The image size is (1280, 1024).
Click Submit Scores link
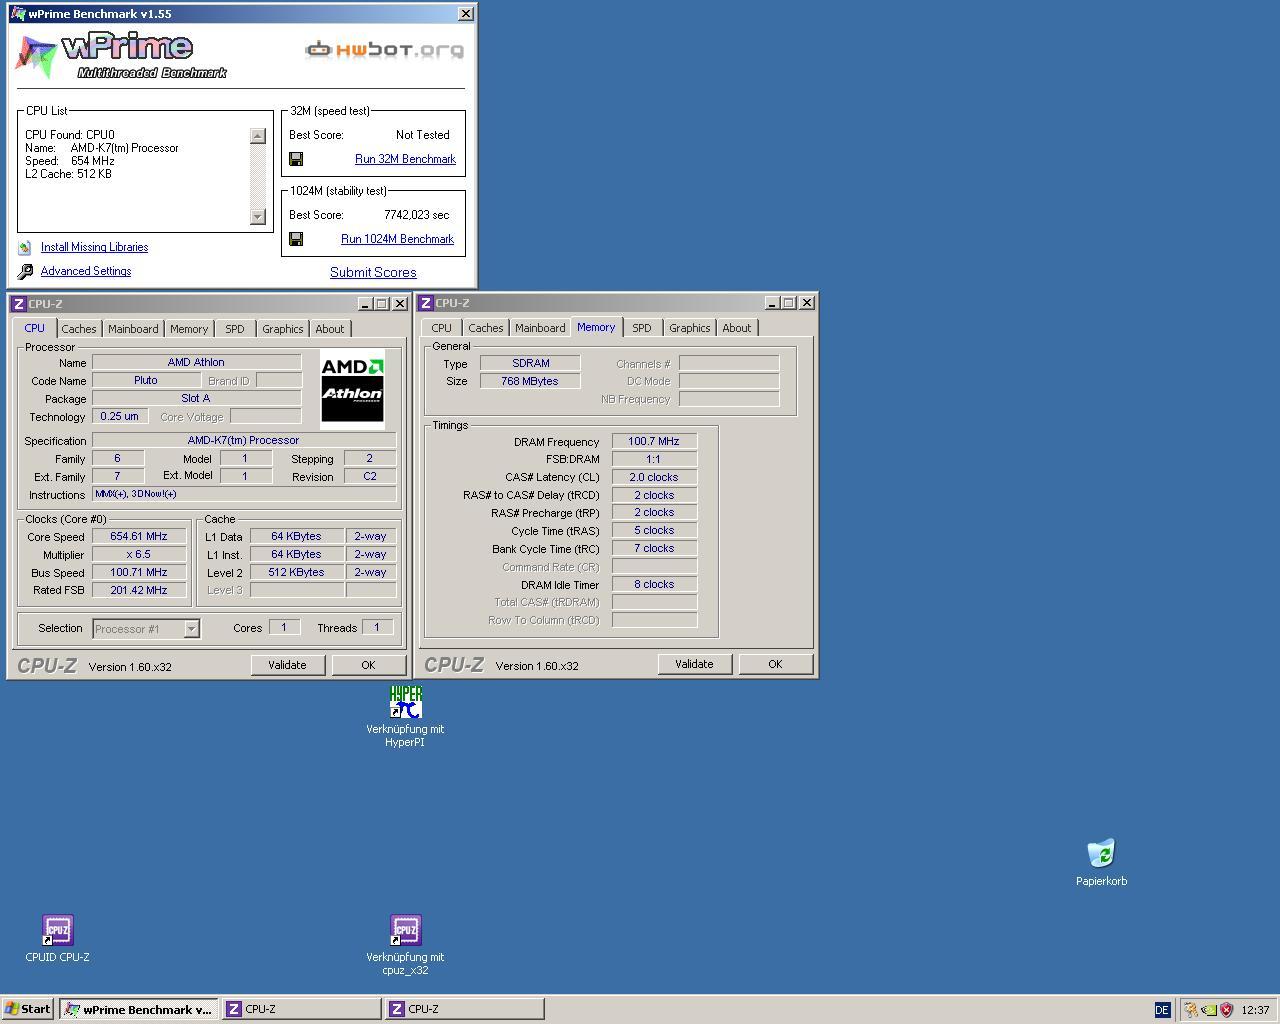[373, 272]
